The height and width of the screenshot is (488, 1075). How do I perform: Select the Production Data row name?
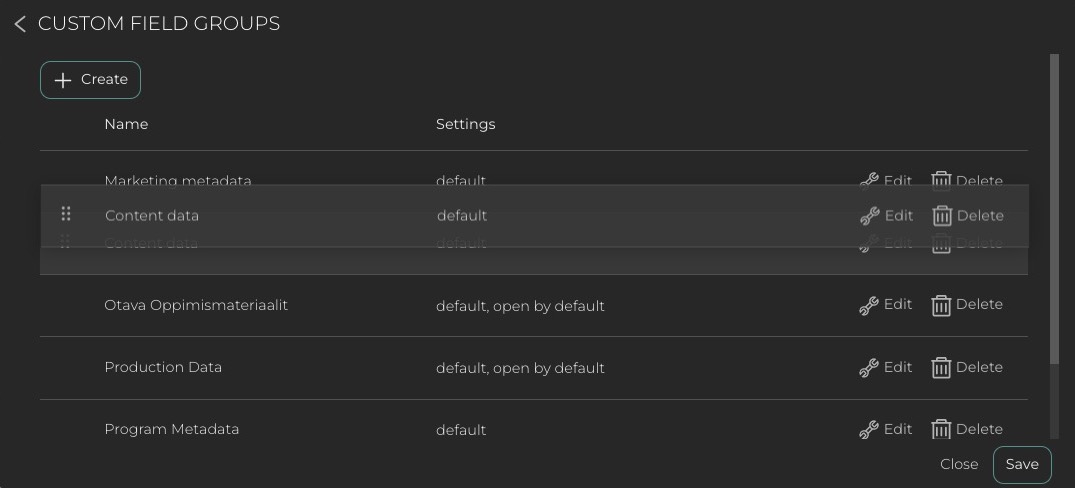(x=163, y=367)
